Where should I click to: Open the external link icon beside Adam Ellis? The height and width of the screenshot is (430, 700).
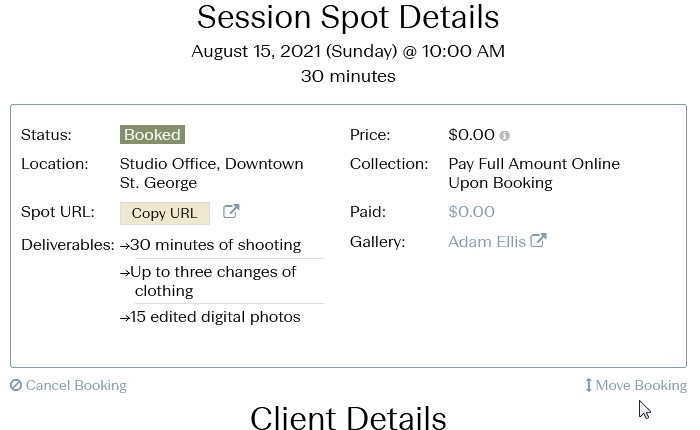(x=538, y=241)
